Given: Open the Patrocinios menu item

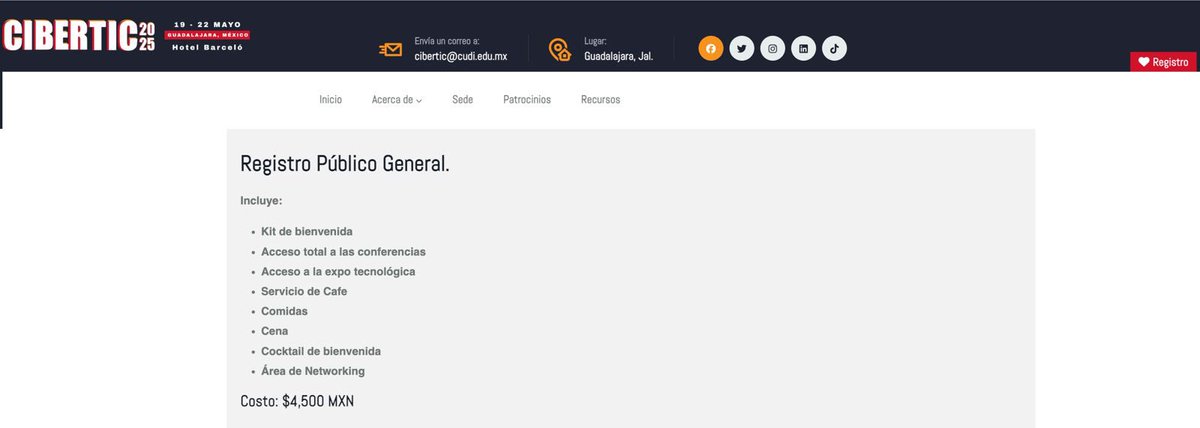Looking at the screenshot, I should click(x=527, y=100).
